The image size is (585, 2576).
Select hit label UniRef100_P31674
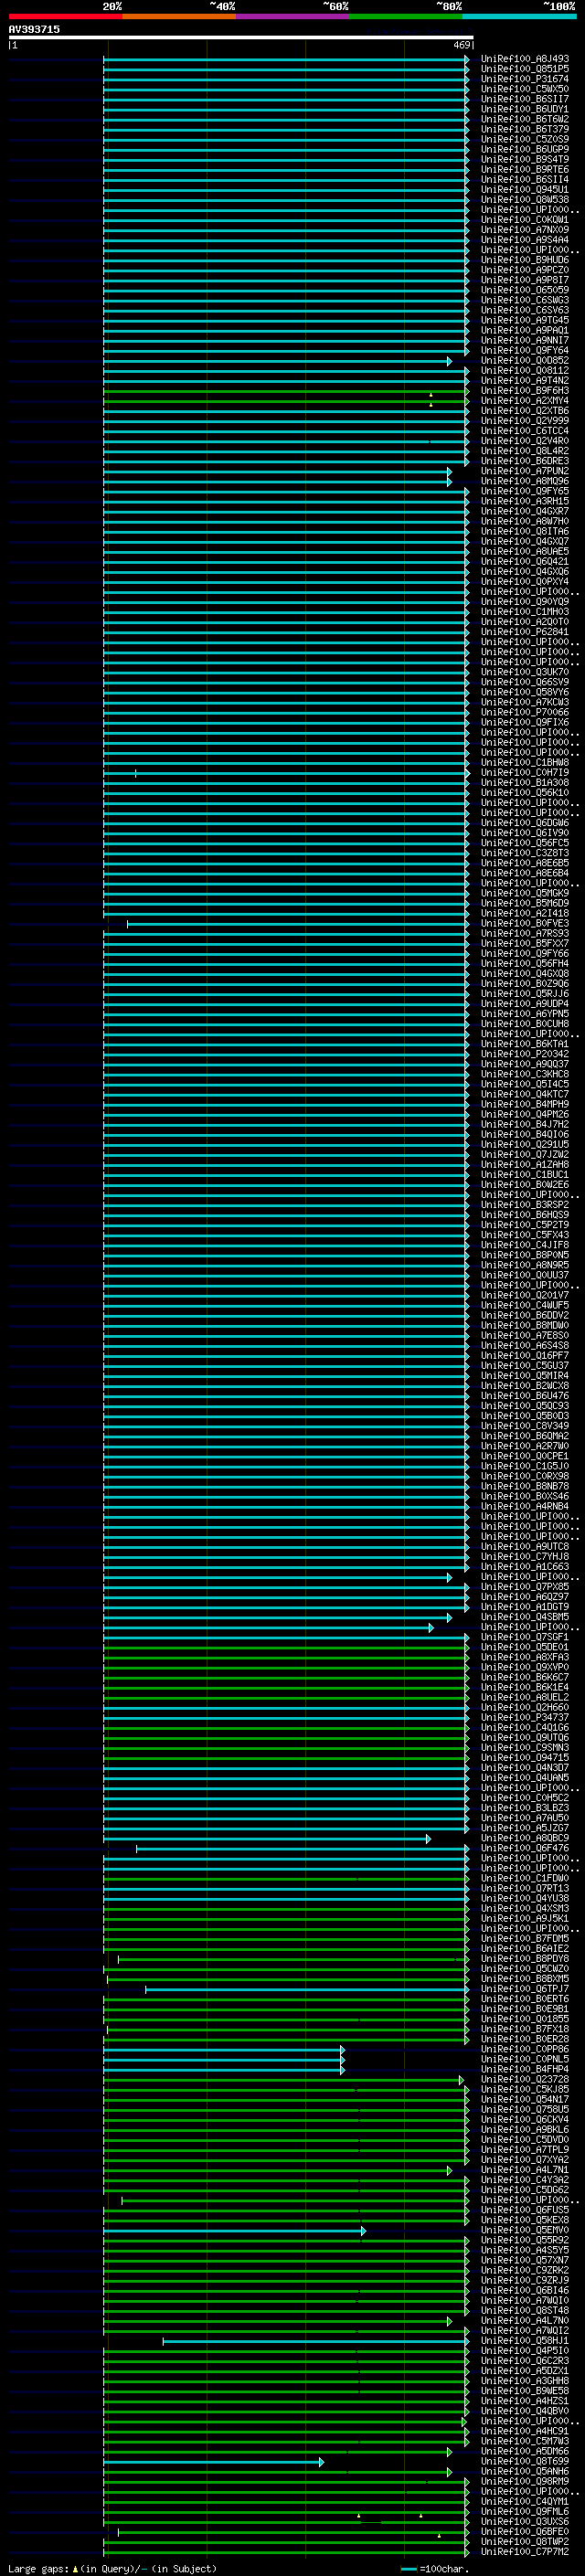click(525, 79)
